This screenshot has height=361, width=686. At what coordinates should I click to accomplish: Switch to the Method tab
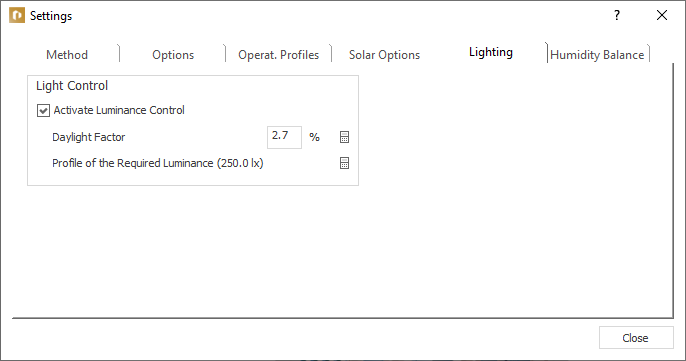pyautogui.click(x=67, y=55)
